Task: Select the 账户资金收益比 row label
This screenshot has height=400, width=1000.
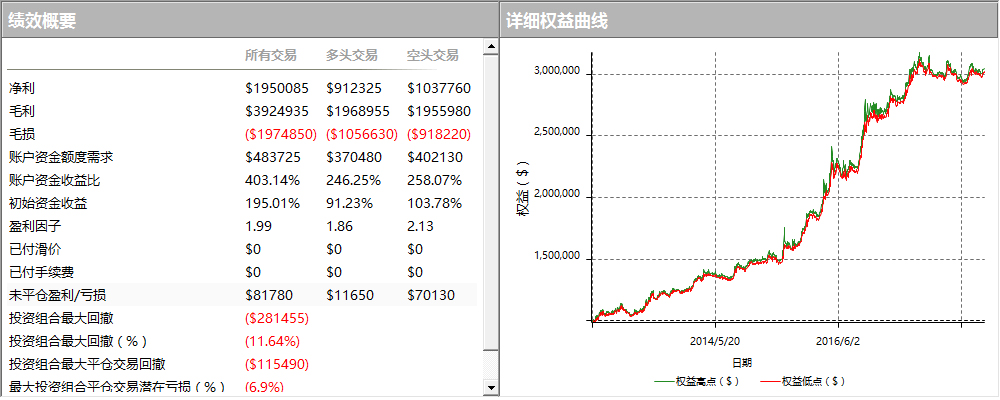Action: point(55,180)
